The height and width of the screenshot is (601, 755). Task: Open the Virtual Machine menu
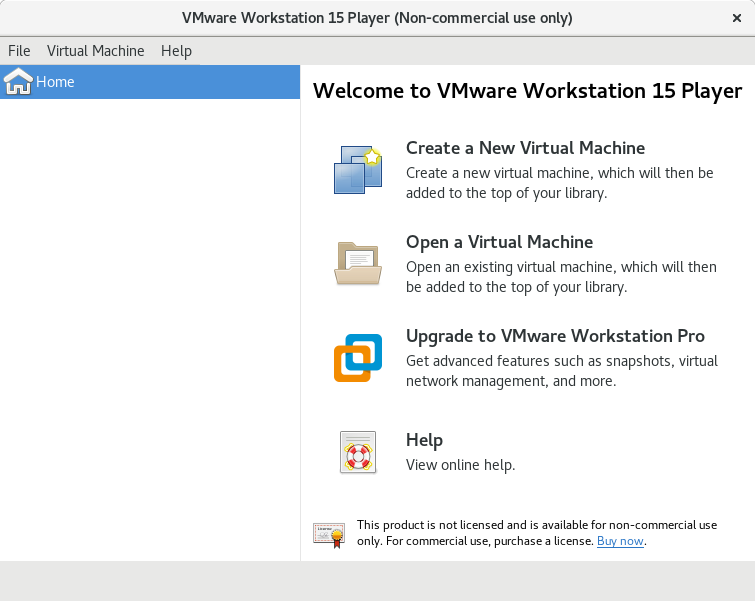pos(95,51)
